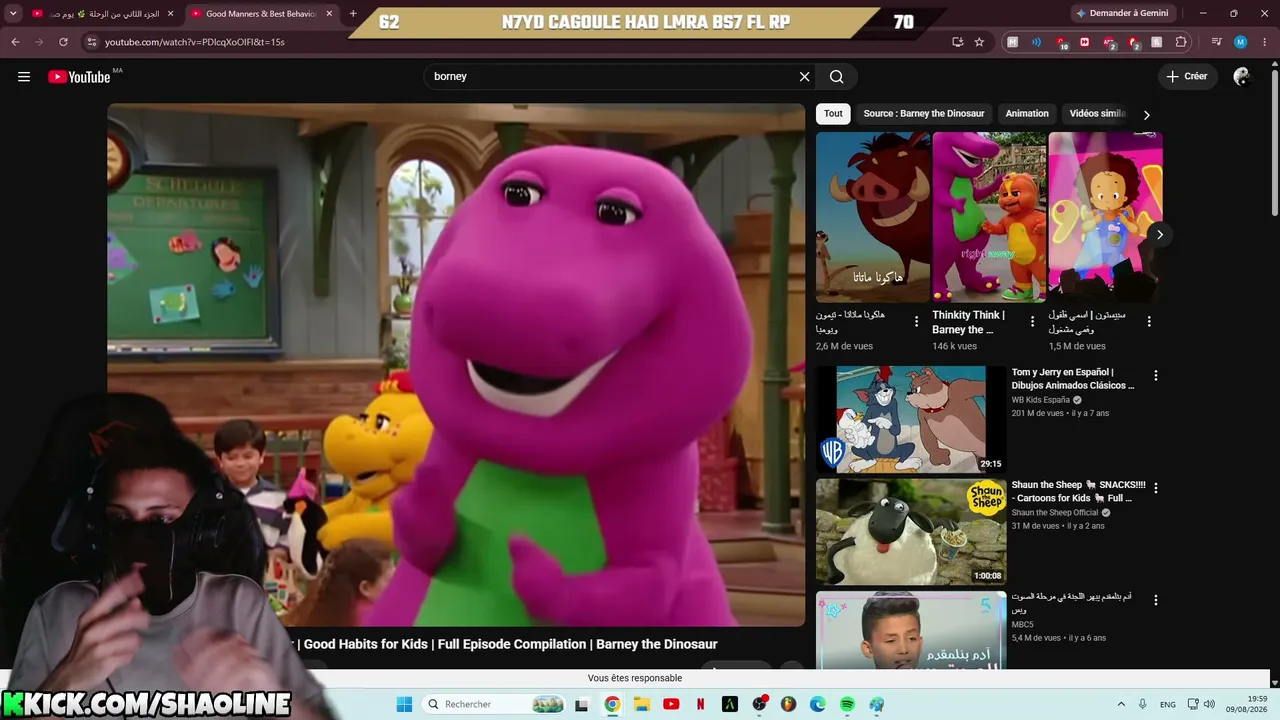Open the MBC5 channel link
The width and height of the screenshot is (1280, 720).
coord(1022,625)
